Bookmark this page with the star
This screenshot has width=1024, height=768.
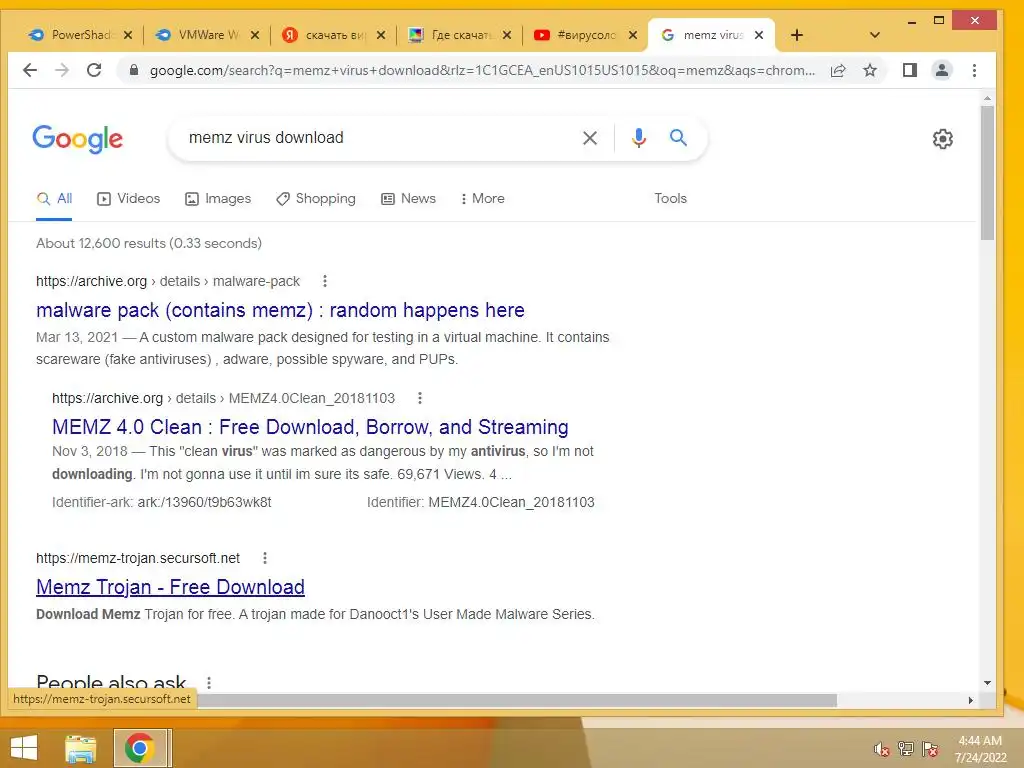(x=870, y=71)
